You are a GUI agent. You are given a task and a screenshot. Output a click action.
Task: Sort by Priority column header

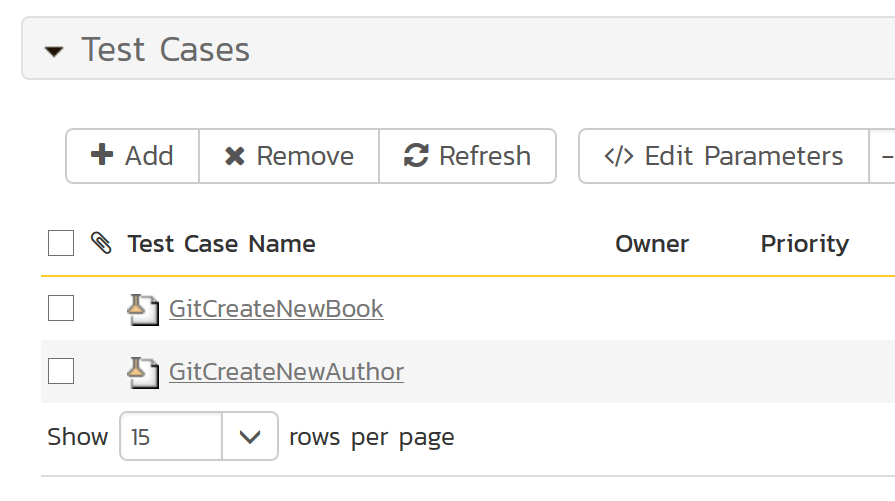point(804,244)
